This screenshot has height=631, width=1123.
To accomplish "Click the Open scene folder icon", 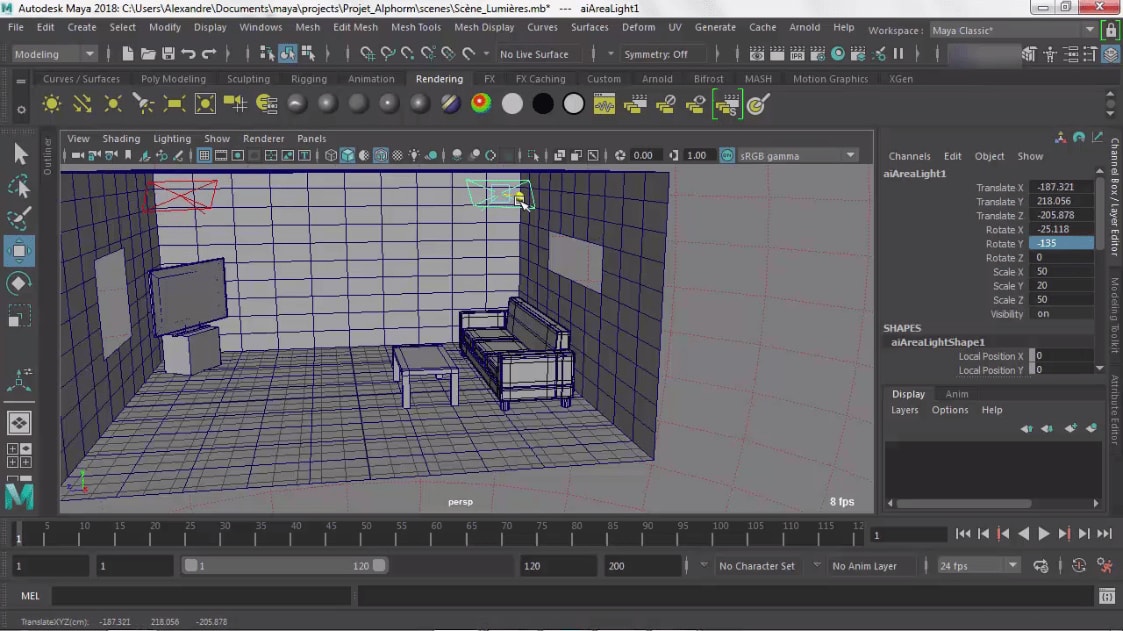I will point(148,54).
